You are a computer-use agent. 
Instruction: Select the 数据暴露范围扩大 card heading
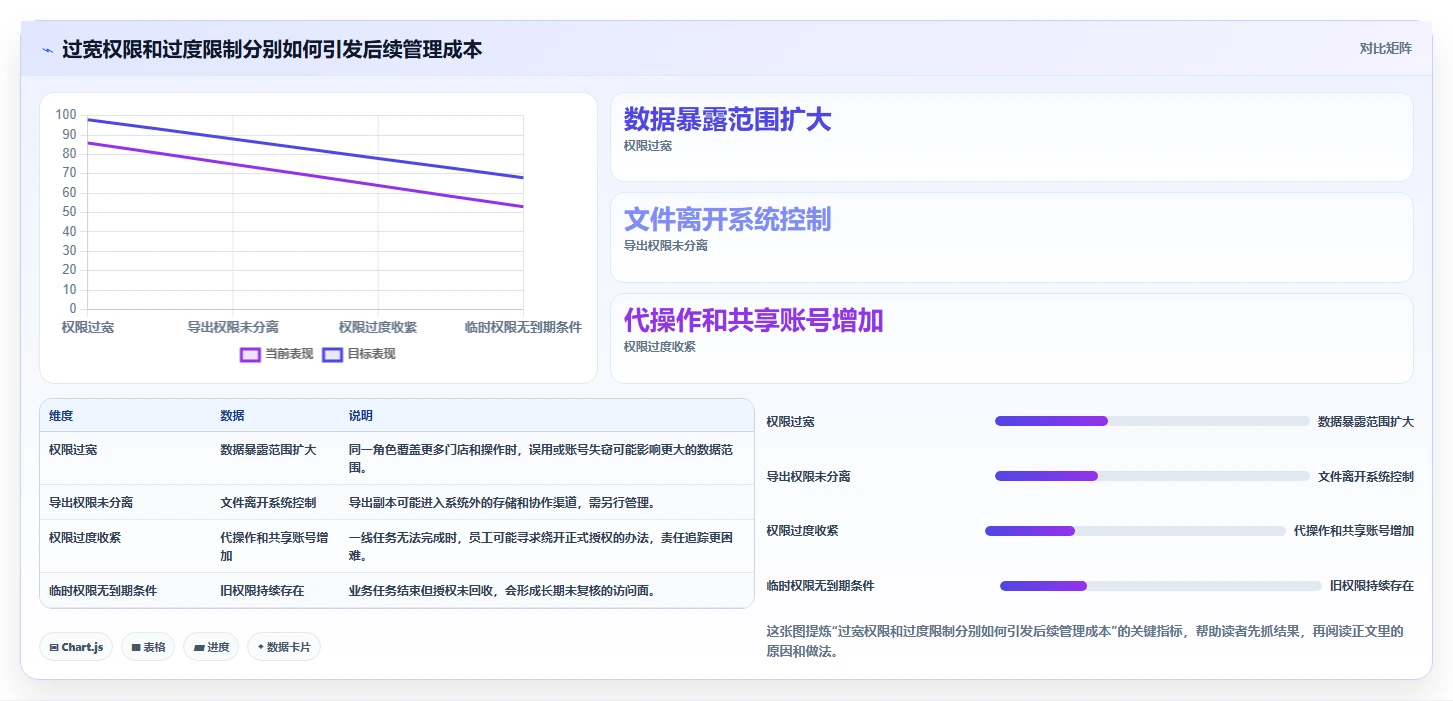coord(727,119)
